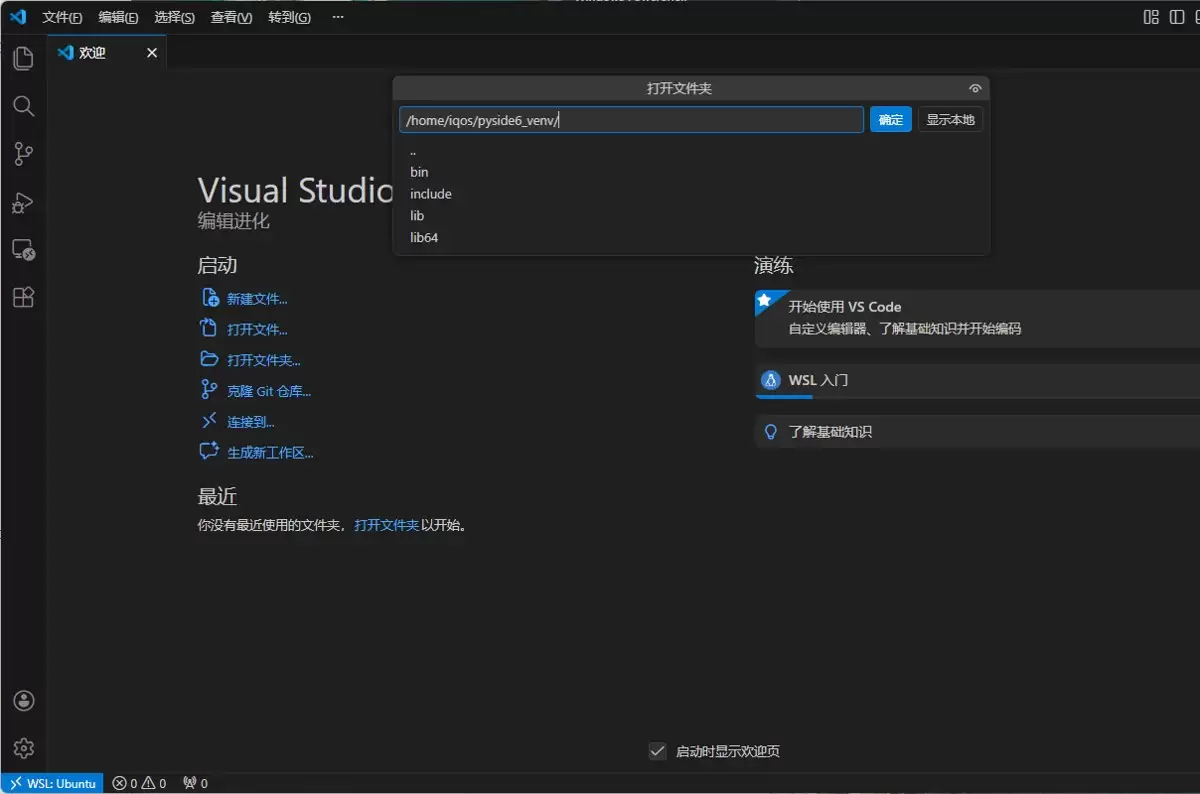The height and width of the screenshot is (794, 1200).
Task: Expand the 了解基础知识 walkthrough
Action: [x=829, y=432]
